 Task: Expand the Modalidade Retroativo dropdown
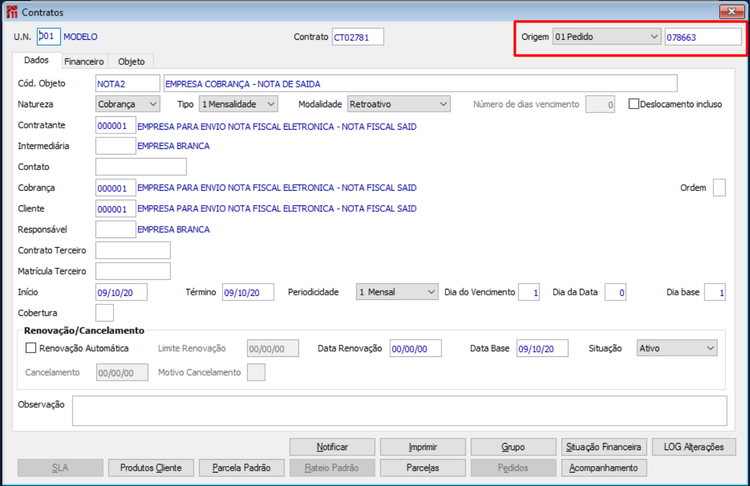pos(398,104)
